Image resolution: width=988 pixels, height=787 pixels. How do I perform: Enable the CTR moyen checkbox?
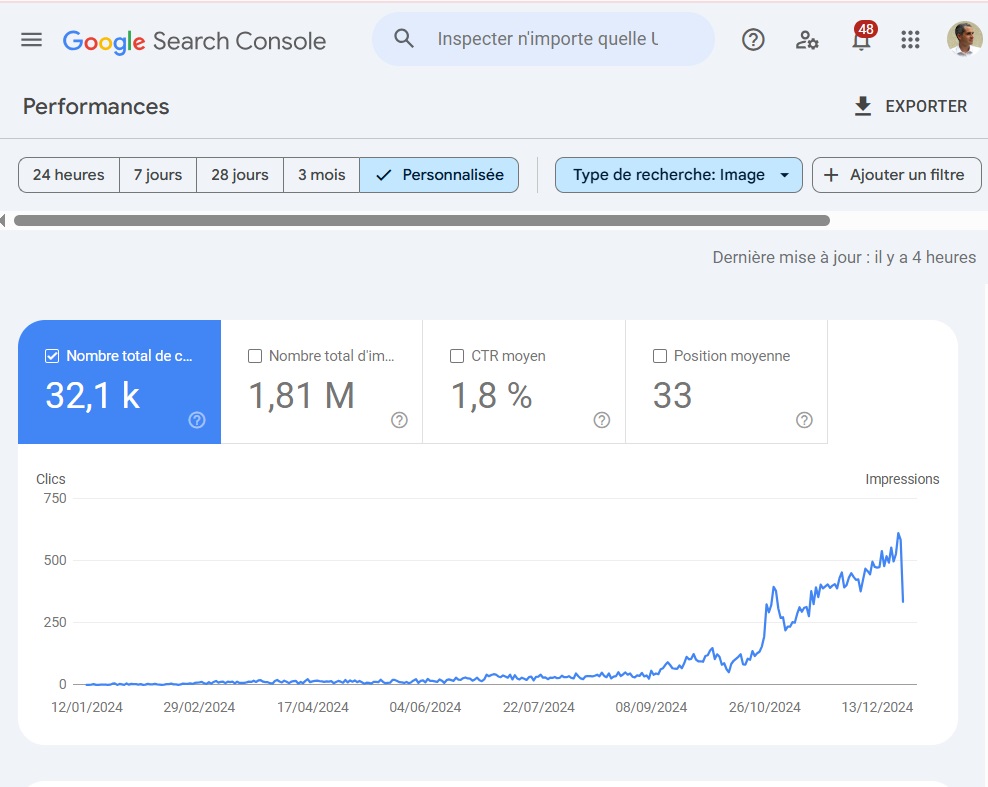click(x=457, y=356)
